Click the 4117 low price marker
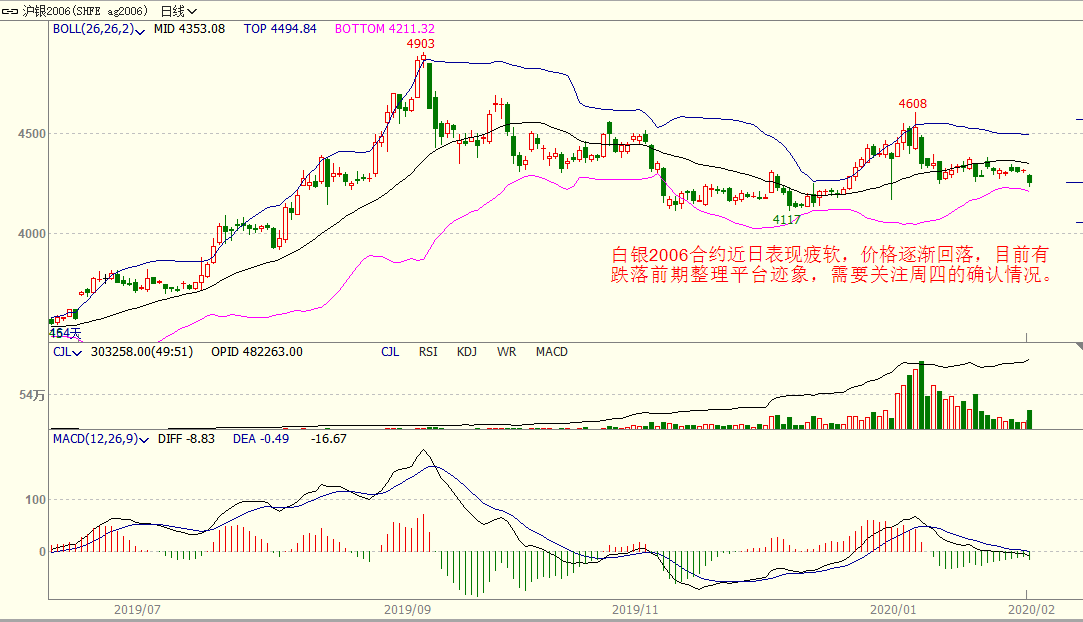 point(786,219)
